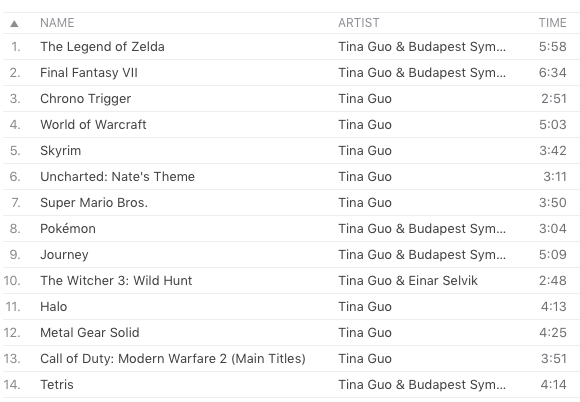Click track number 11 index
580x402 pixels.
click(x=13, y=307)
